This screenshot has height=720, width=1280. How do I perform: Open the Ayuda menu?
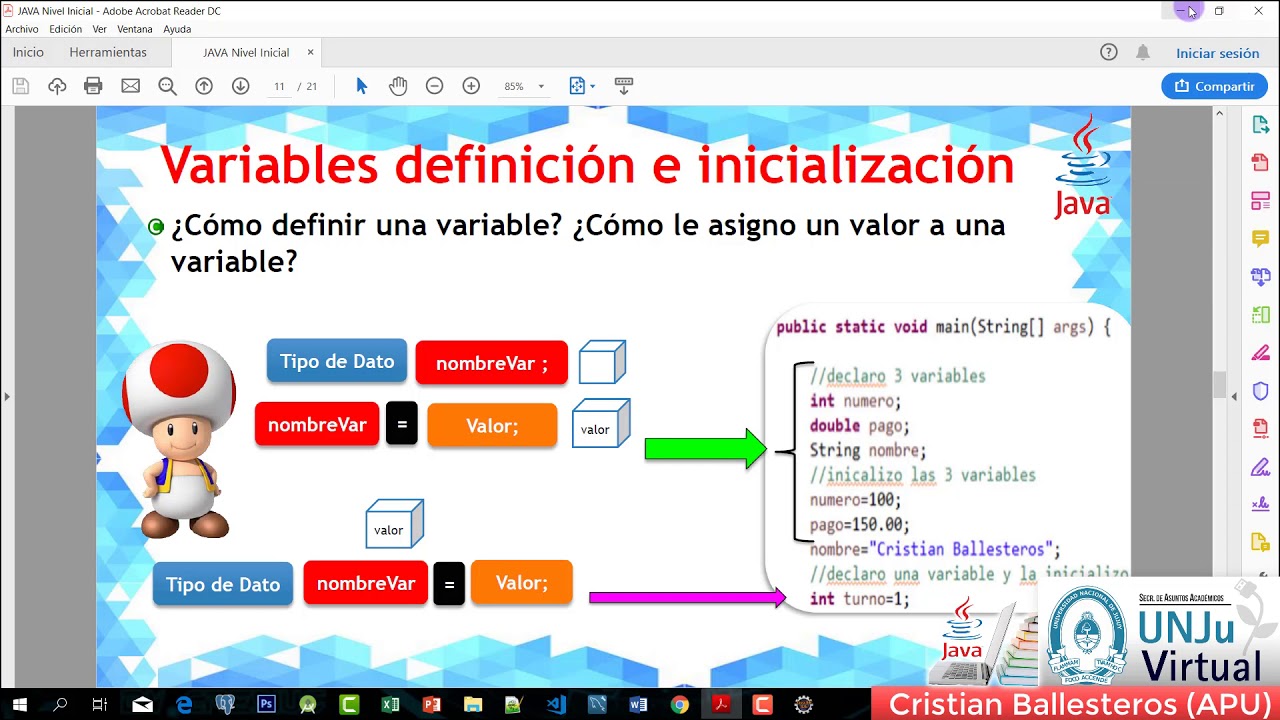pos(177,29)
